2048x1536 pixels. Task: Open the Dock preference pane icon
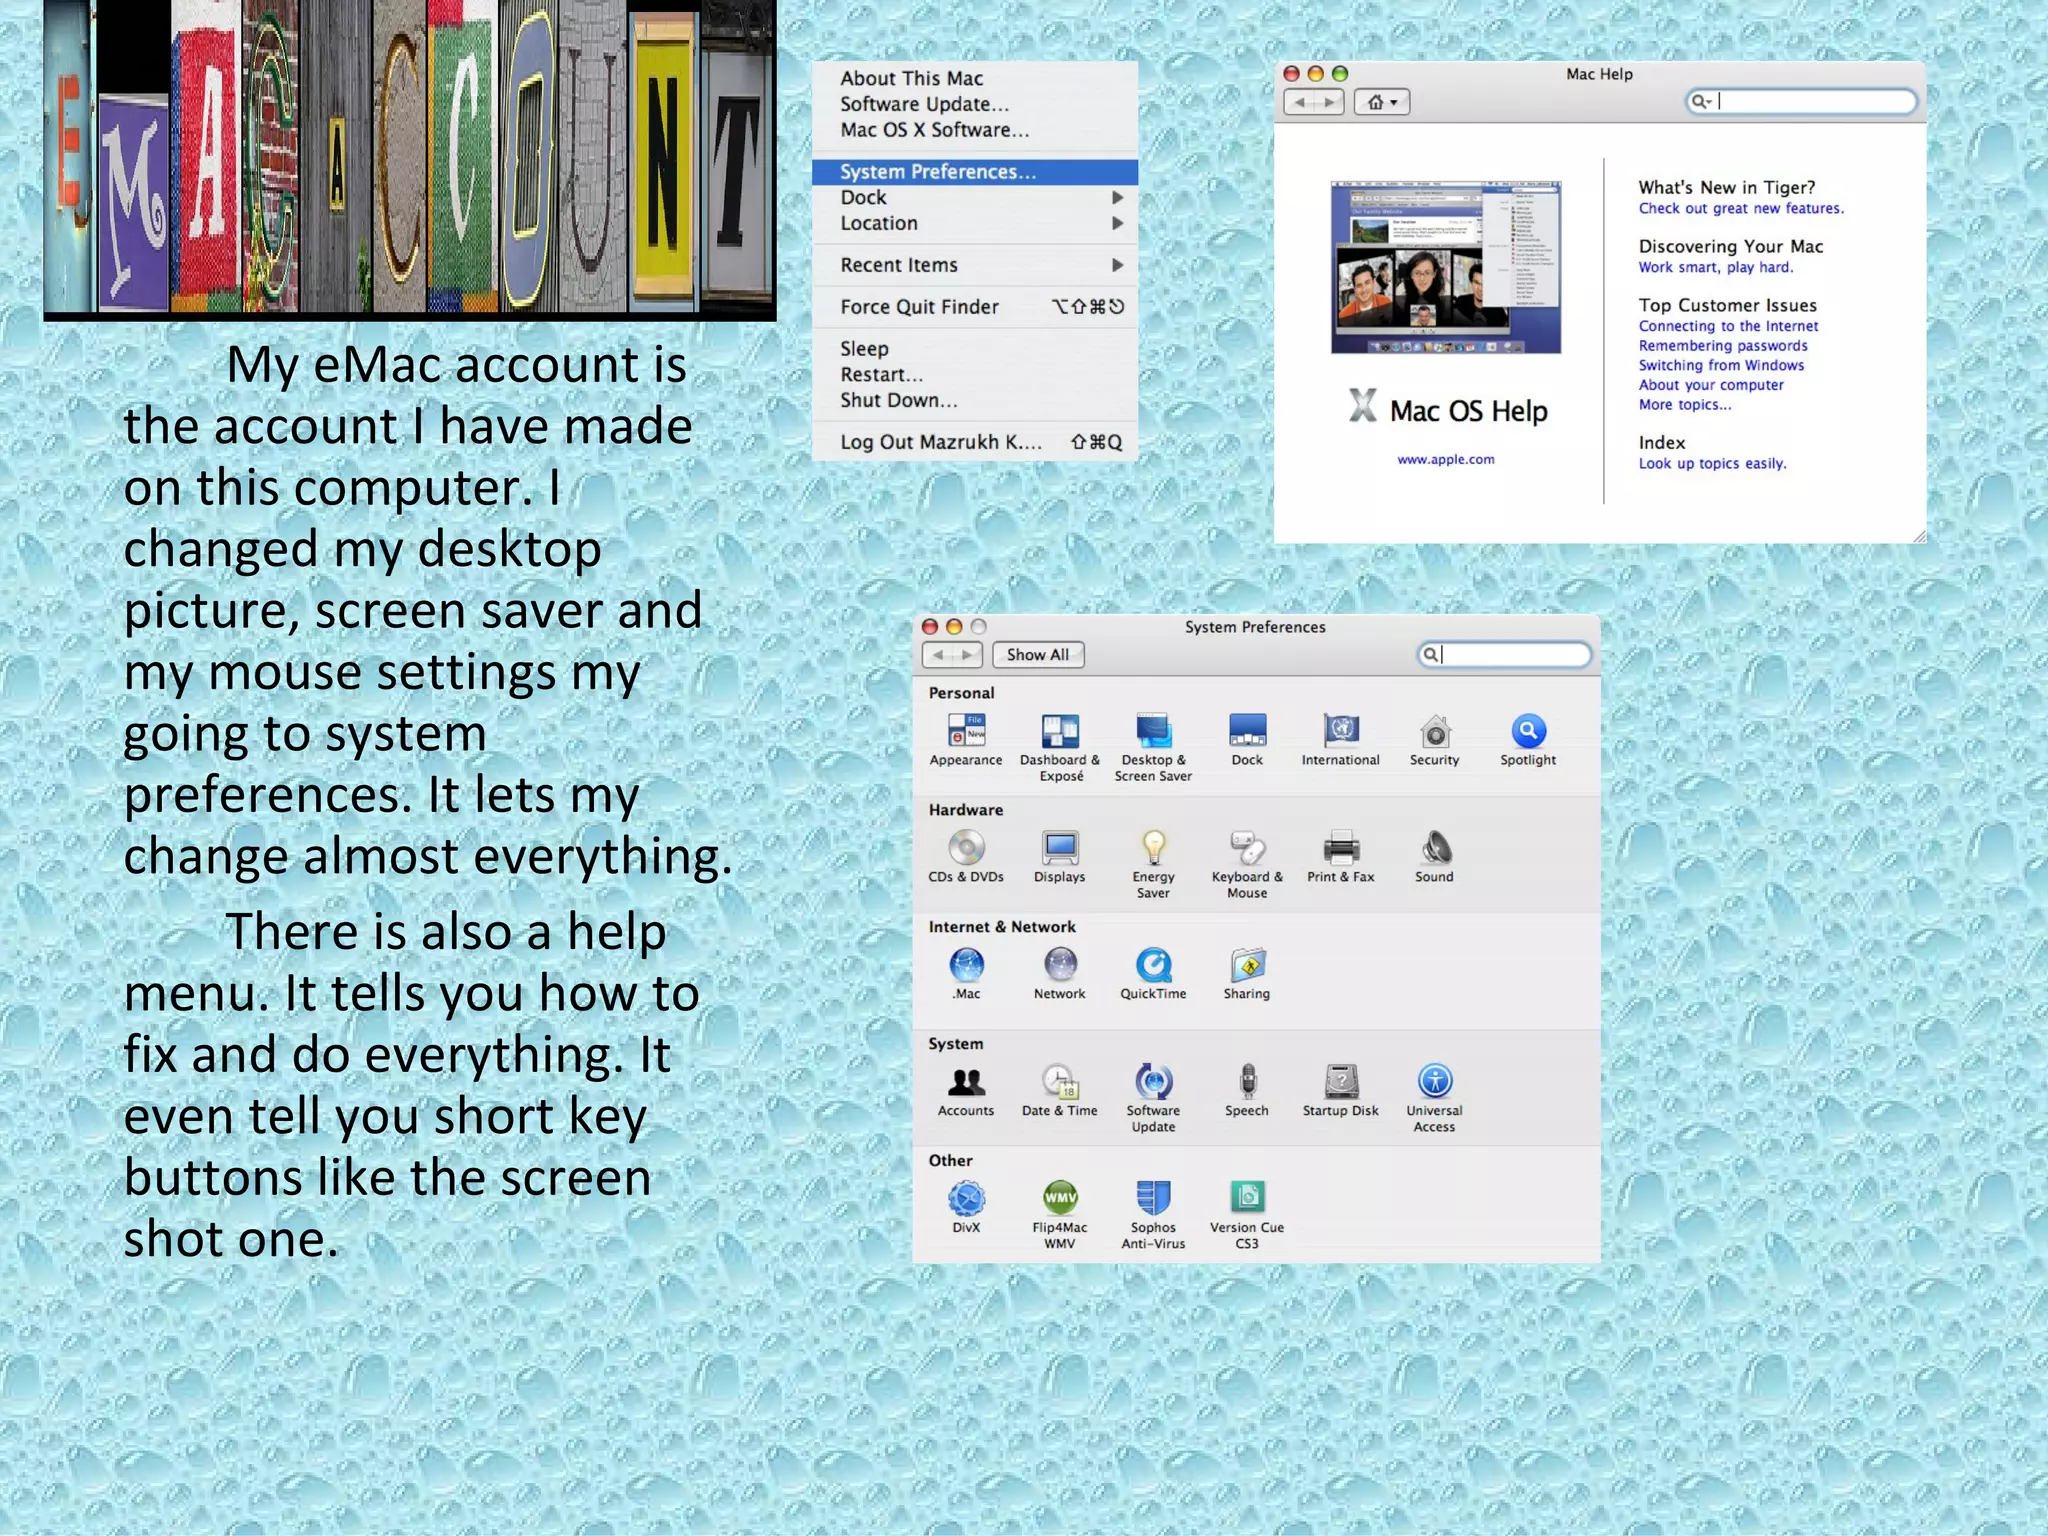pos(1247,740)
